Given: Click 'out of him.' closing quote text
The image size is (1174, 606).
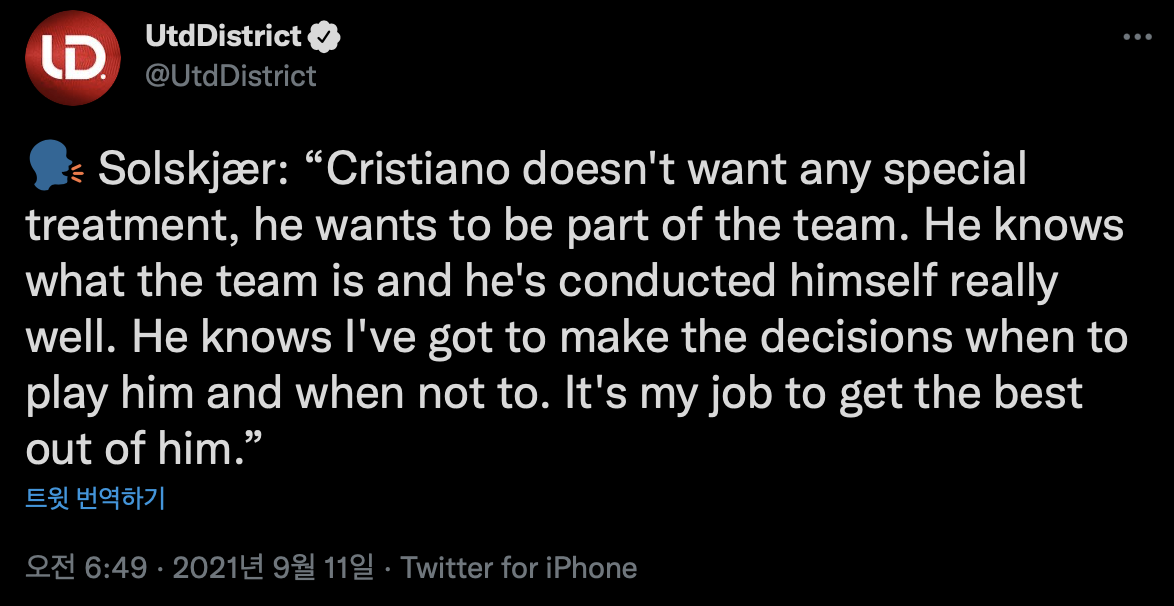Looking at the screenshot, I should [142, 451].
